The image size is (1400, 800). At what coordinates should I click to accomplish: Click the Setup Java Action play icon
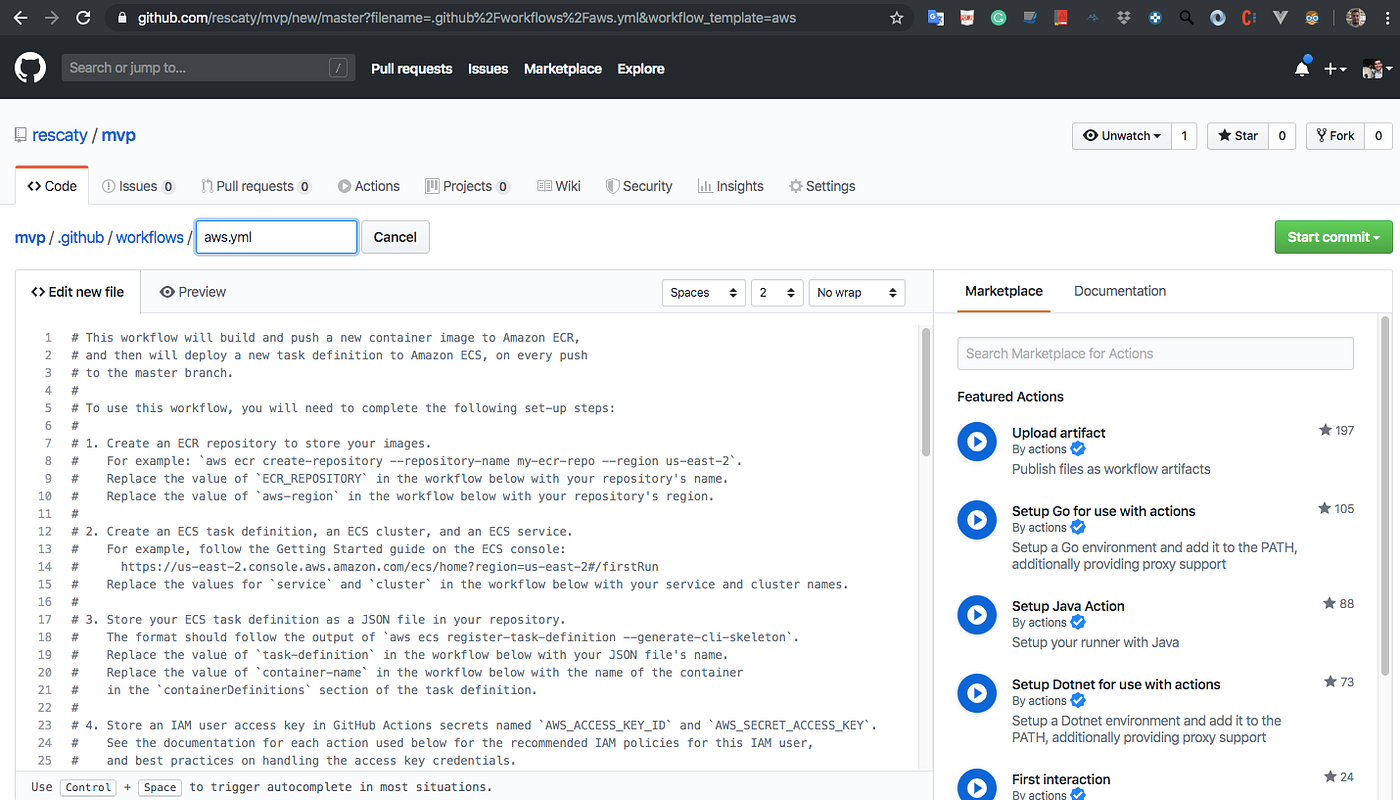point(977,615)
